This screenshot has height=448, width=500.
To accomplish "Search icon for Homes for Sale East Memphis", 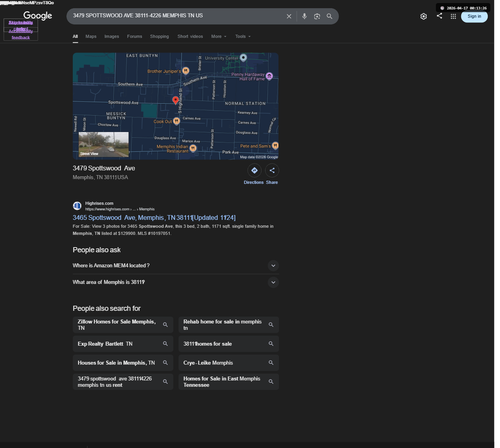I will (271, 382).
